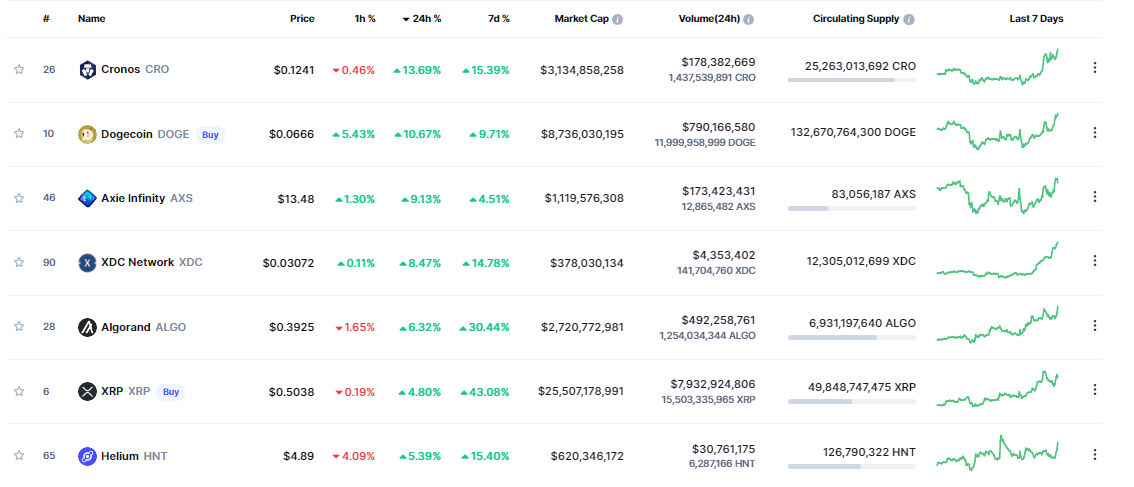Click the Algorand logo icon
Viewport: 1134px width, 487px height.
[87, 327]
